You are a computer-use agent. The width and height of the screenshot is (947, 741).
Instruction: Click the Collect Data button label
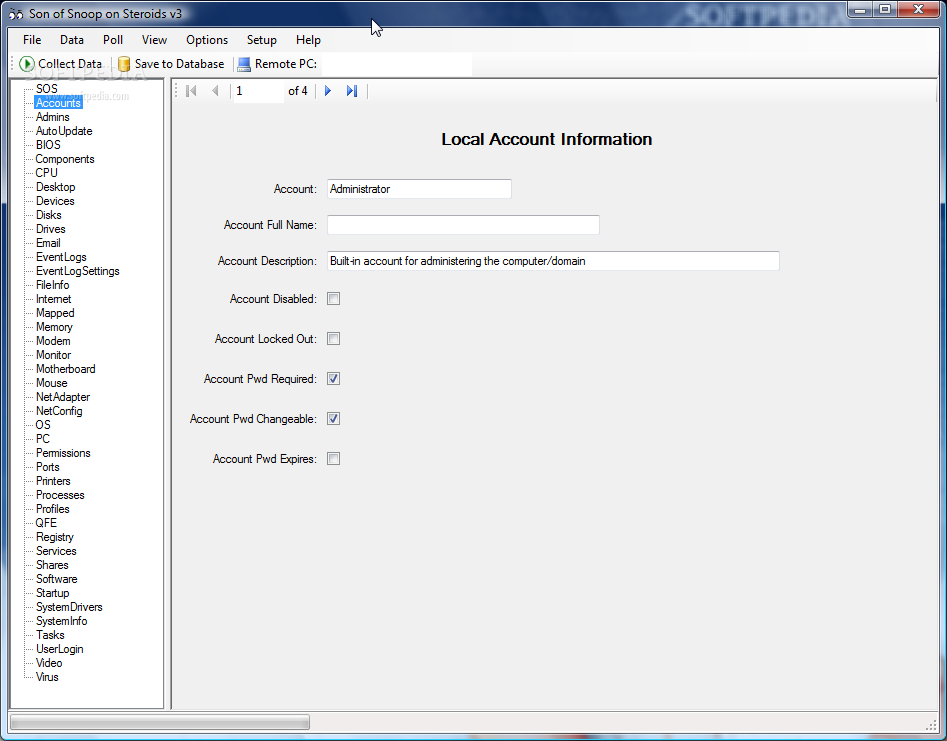[x=70, y=64]
